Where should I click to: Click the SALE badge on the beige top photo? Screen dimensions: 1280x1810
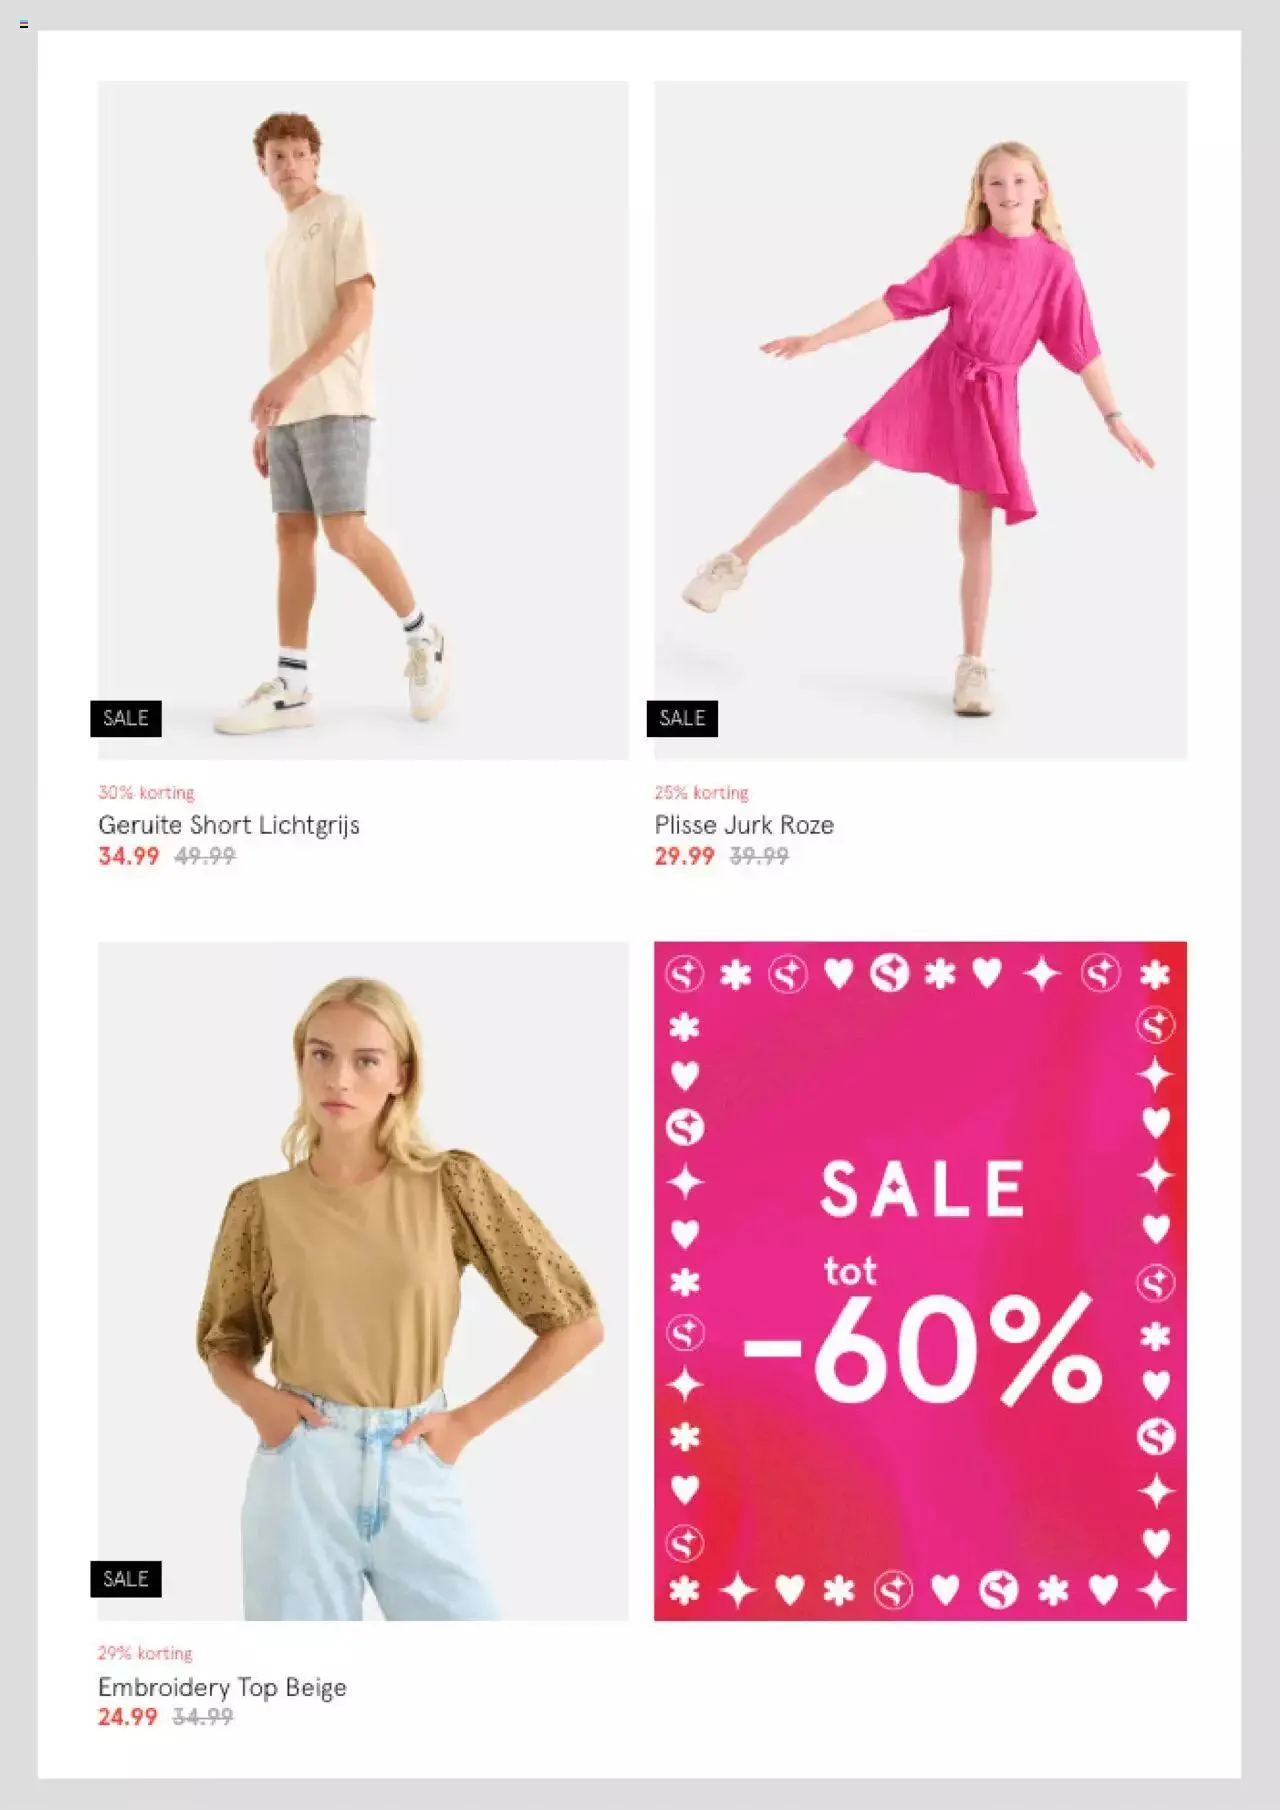click(x=126, y=1579)
